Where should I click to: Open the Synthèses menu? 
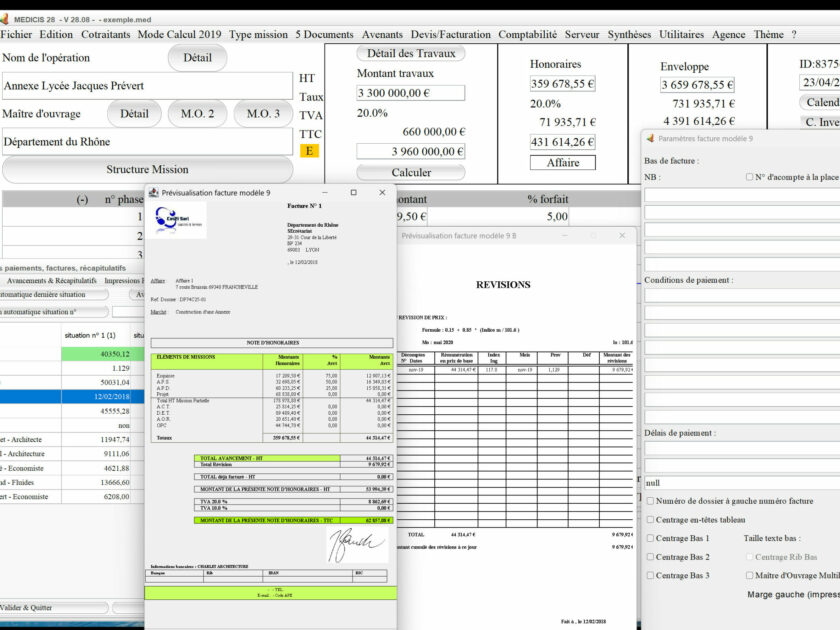[x=629, y=34]
